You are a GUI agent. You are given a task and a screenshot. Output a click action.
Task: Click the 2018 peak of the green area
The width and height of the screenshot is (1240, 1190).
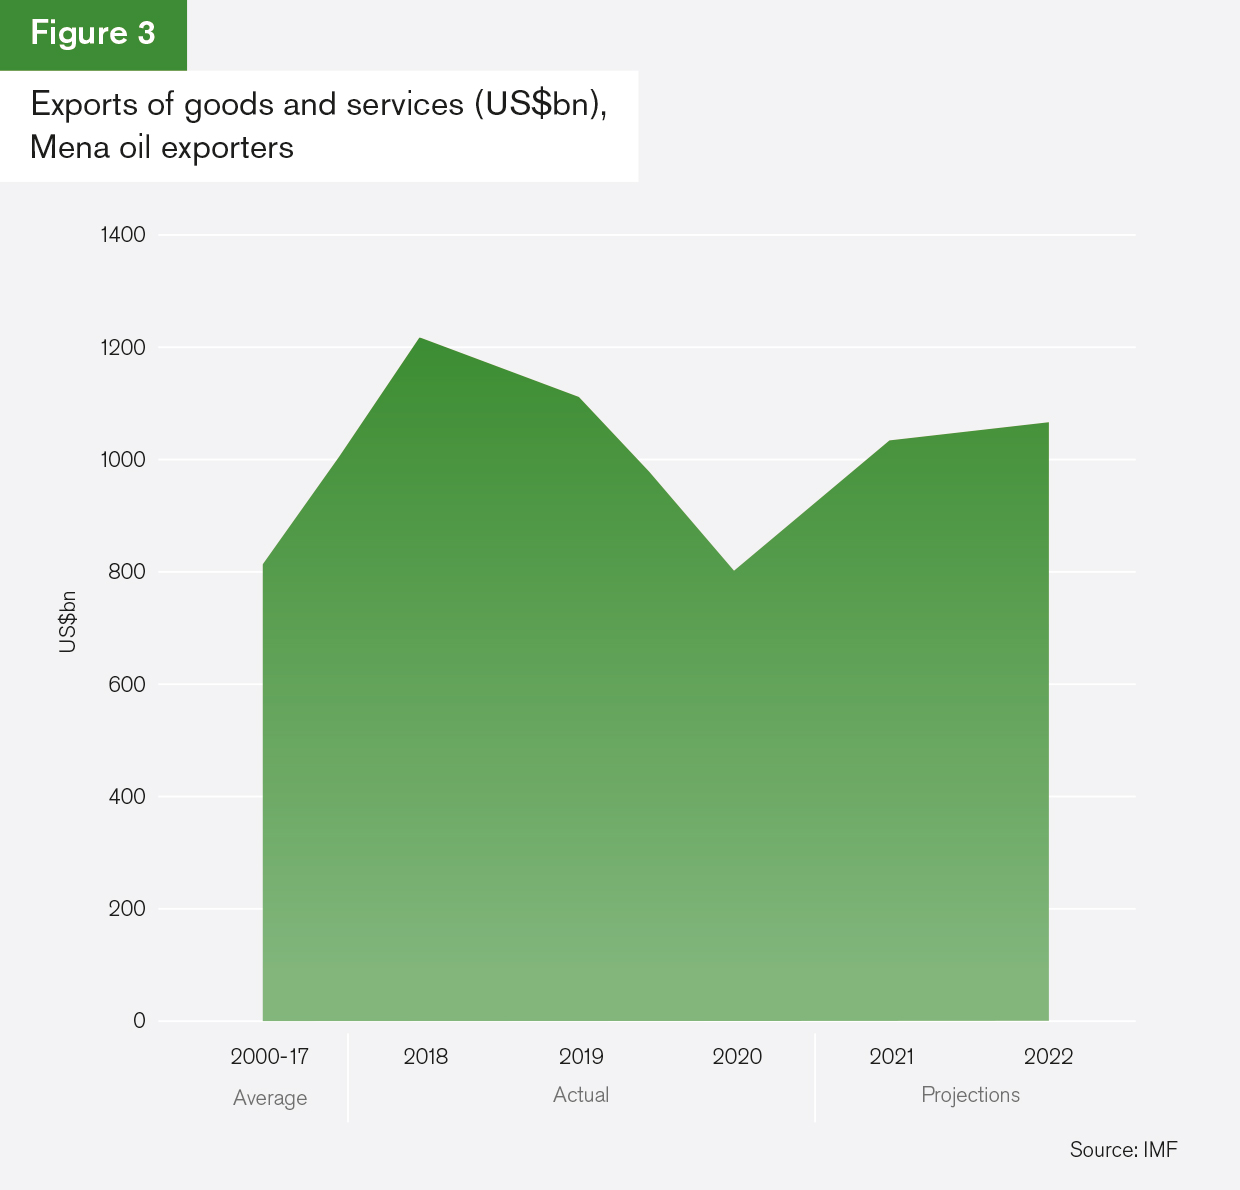point(420,340)
